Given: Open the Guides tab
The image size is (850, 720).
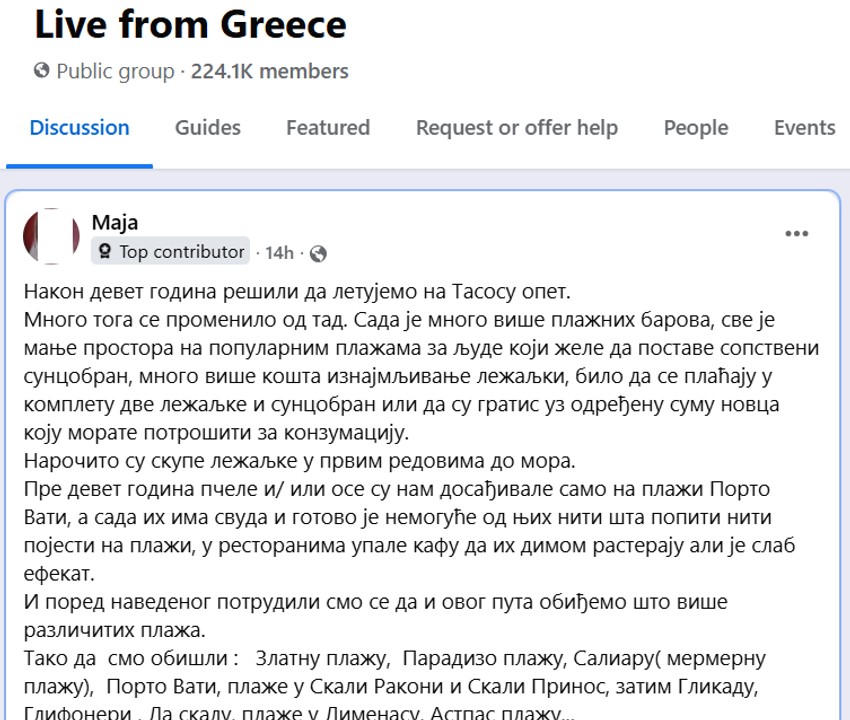Looking at the screenshot, I should click(208, 128).
